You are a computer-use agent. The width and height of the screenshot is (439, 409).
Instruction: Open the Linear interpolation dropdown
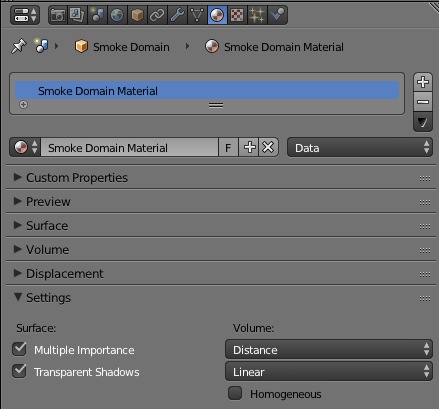(329, 371)
